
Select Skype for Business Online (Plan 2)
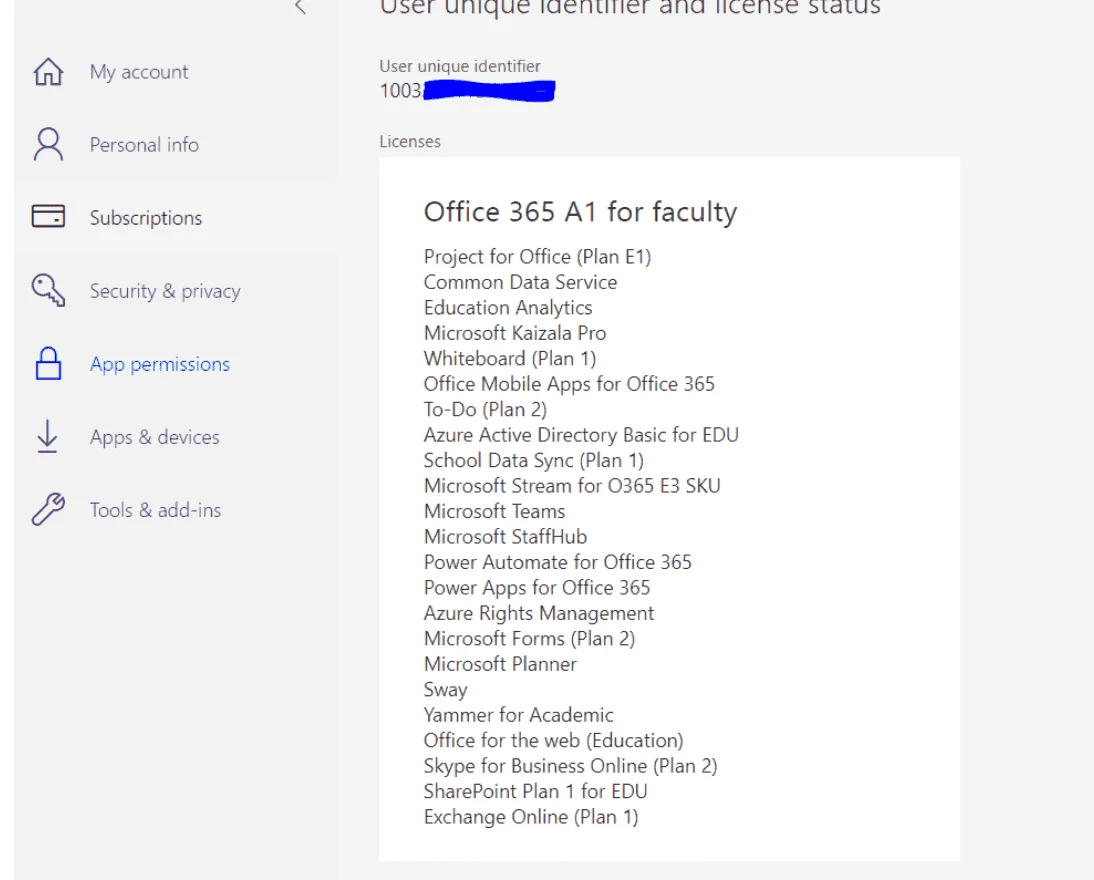tap(571, 766)
